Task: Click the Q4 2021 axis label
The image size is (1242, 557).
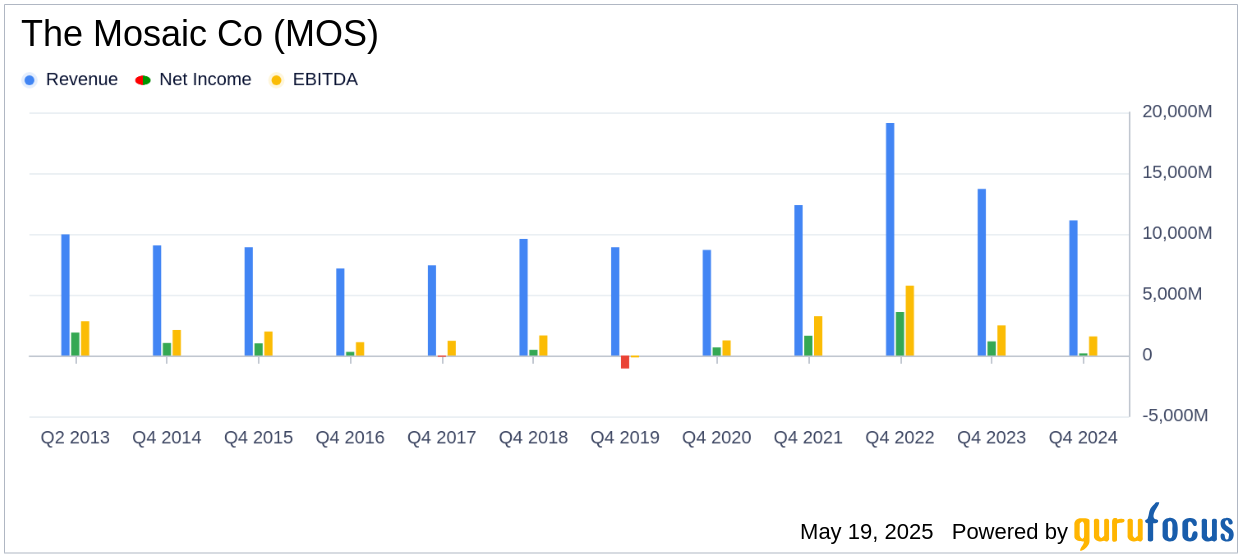Action: click(x=808, y=438)
